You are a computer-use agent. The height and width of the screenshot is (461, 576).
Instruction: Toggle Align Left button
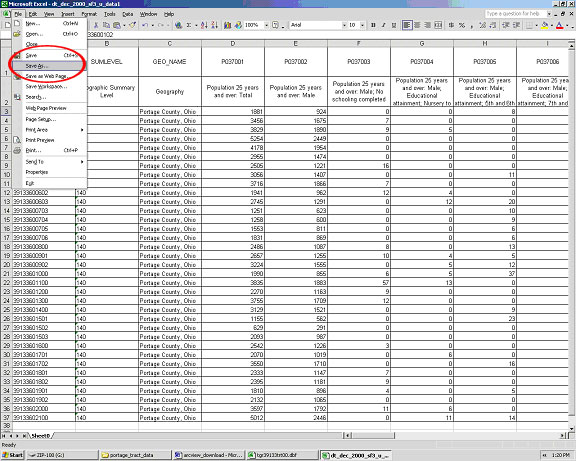click(407, 25)
